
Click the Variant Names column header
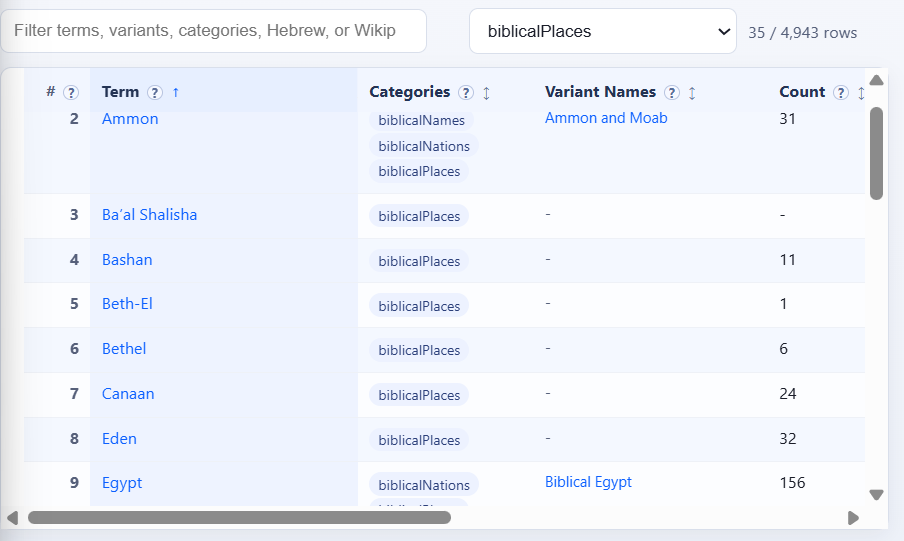600,92
